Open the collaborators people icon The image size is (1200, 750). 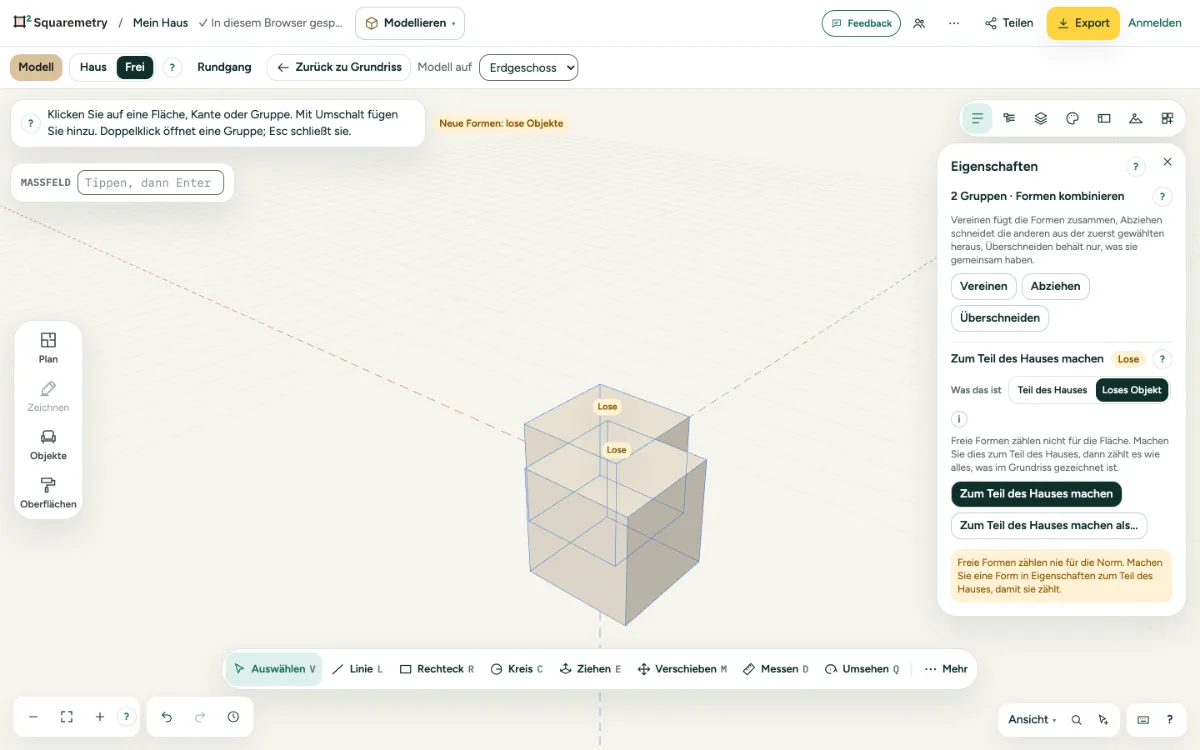(x=919, y=23)
